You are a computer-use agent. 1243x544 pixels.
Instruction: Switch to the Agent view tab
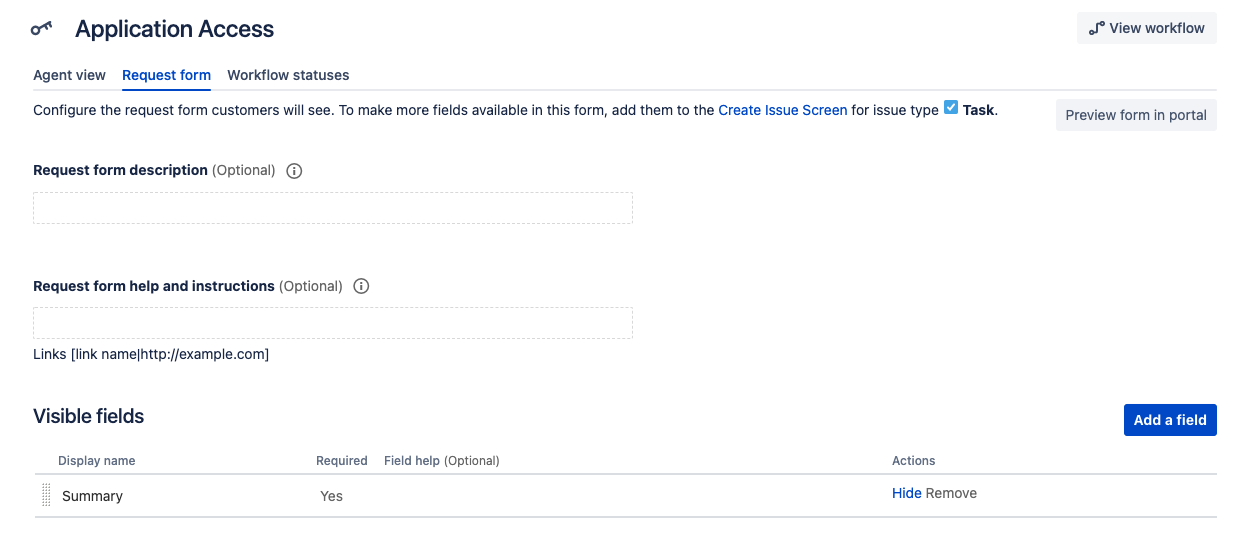(x=69, y=75)
